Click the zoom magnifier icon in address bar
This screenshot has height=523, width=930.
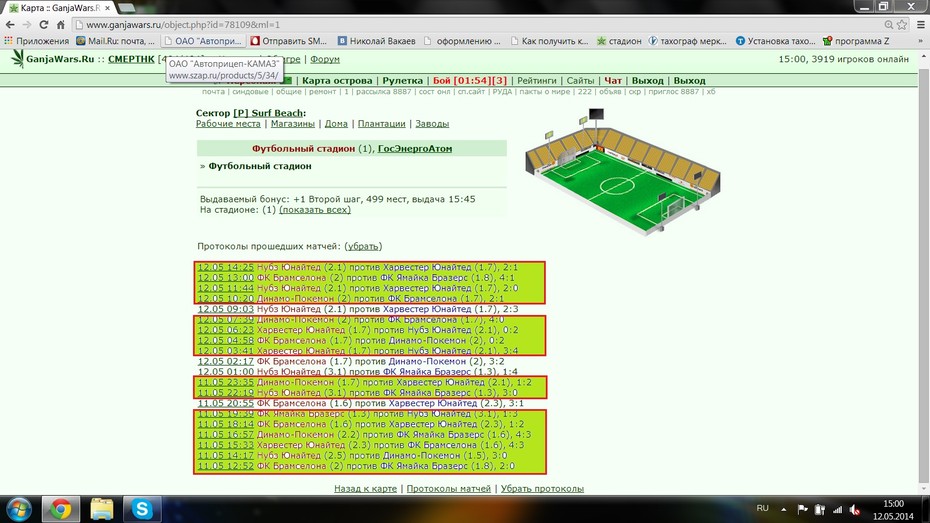point(888,25)
